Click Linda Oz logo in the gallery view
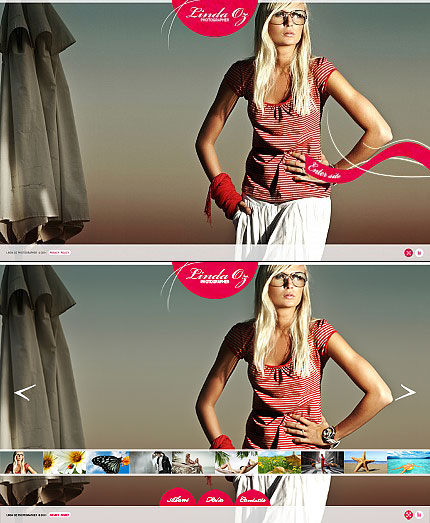Screen dimensions: 430x523 (x=215, y=279)
